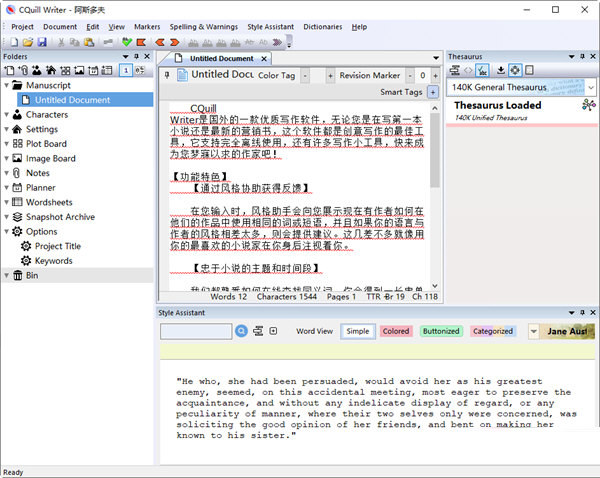Click Color Tag minus button

[x=305, y=75]
